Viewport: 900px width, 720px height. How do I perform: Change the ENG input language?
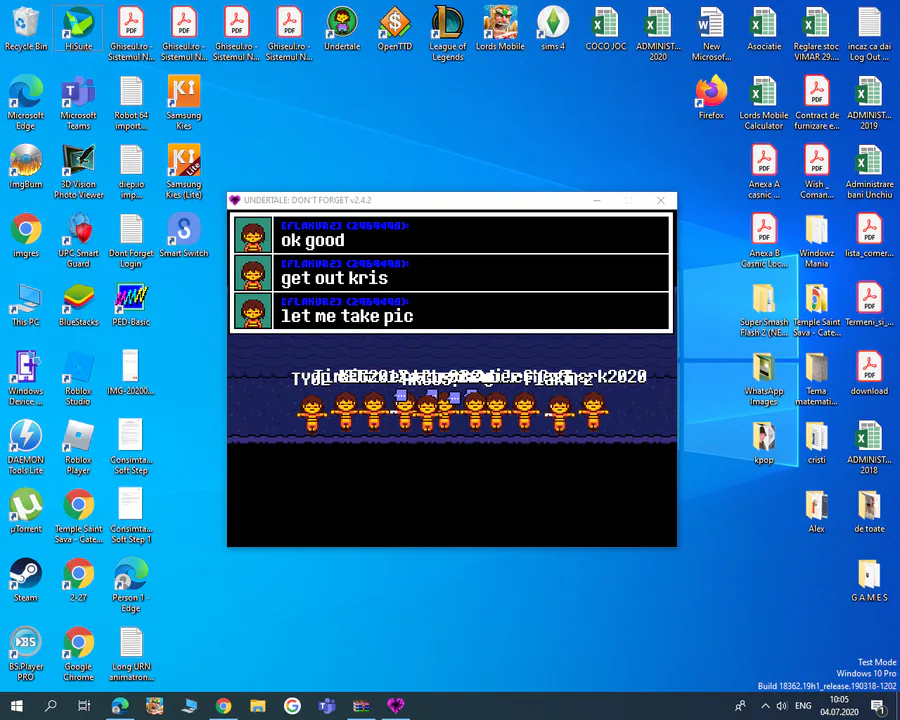[803, 706]
